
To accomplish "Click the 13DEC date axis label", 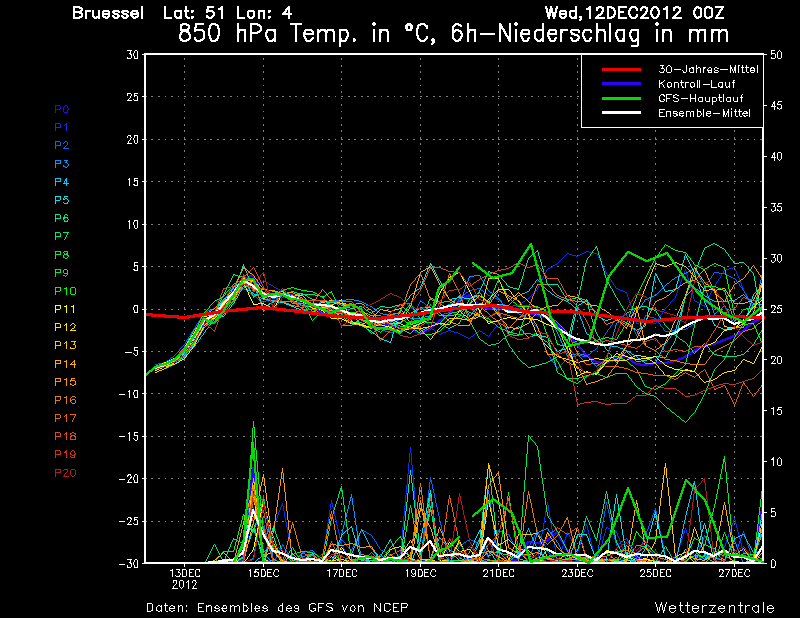I will click(185, 574).
